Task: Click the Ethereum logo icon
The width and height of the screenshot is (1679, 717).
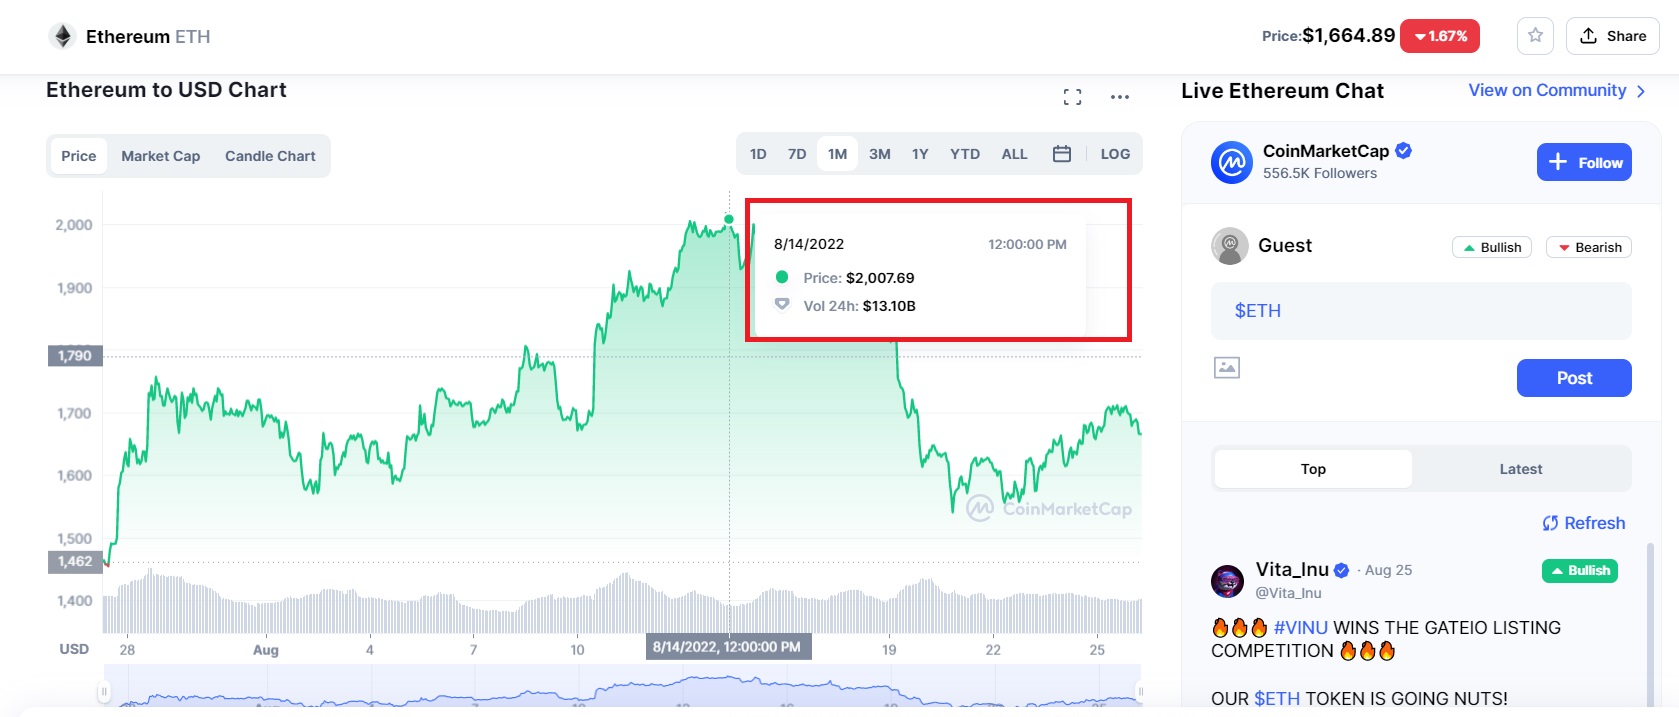Action: point(63,37)
